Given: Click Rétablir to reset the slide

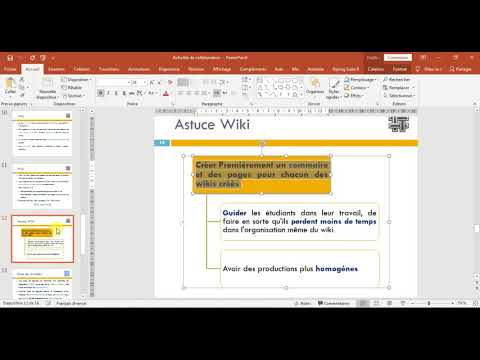Looking at the screenshot, I should pyautogui.click(x=72, y=88).
